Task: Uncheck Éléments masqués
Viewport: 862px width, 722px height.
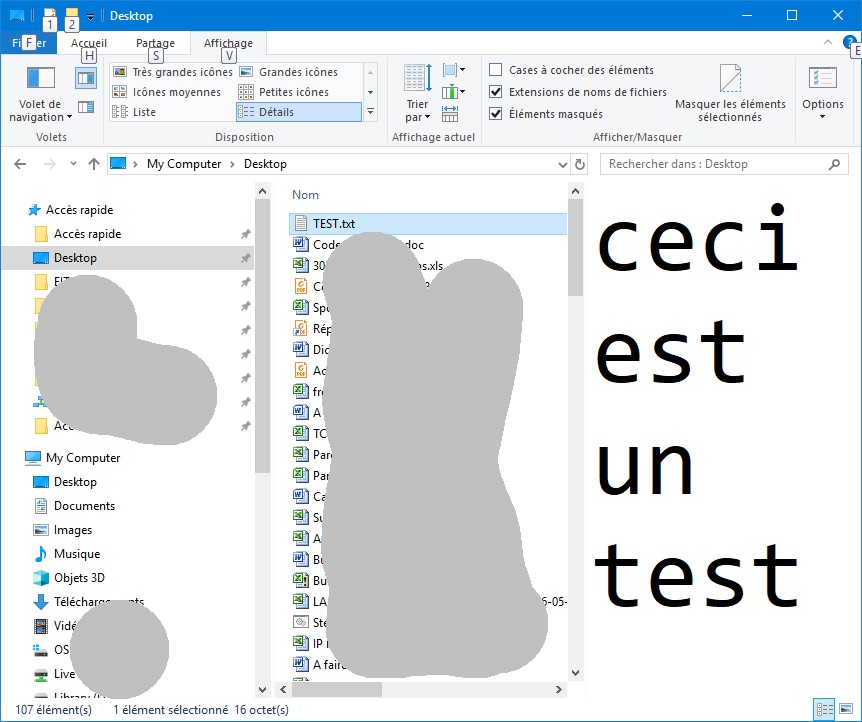Action: (546, 114)
